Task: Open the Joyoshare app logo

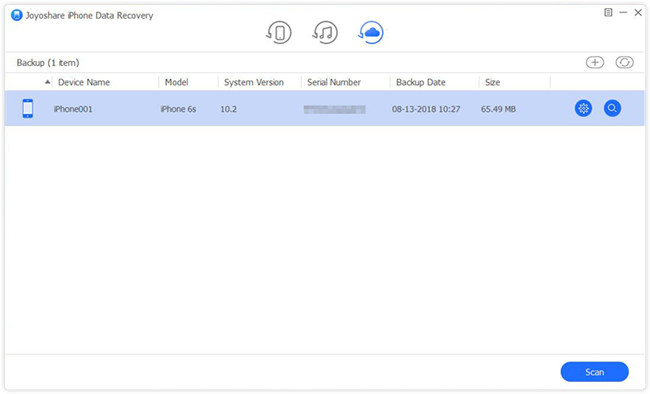Action: click(x=17, y=15)
